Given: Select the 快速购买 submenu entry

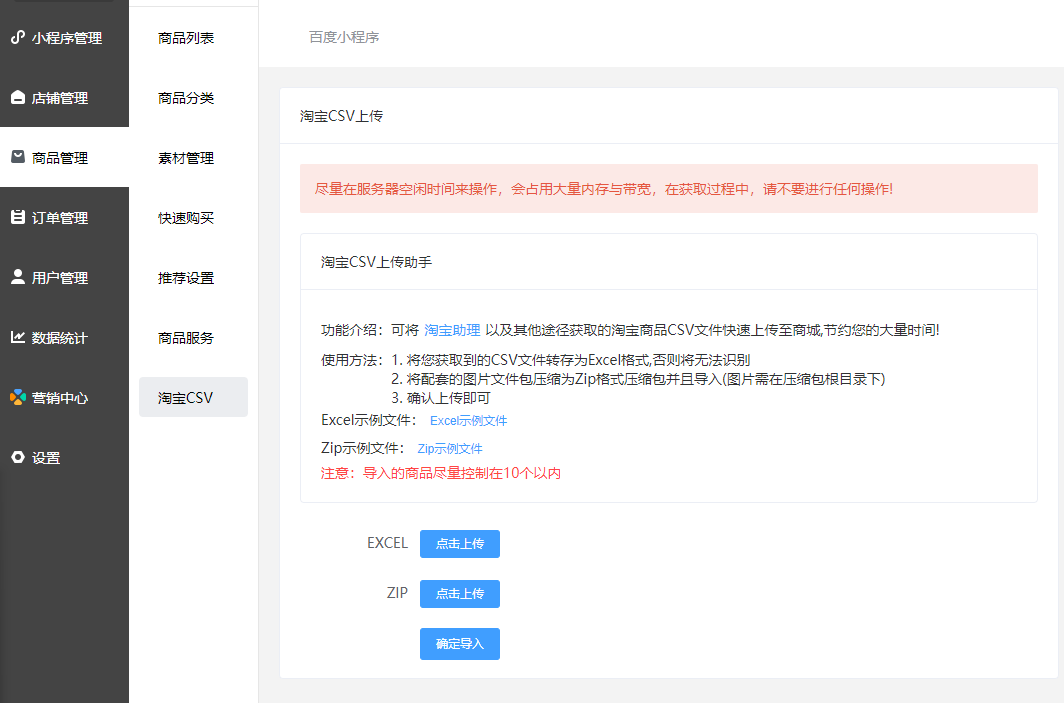Looking at the screenshot, I should point(186,218).
